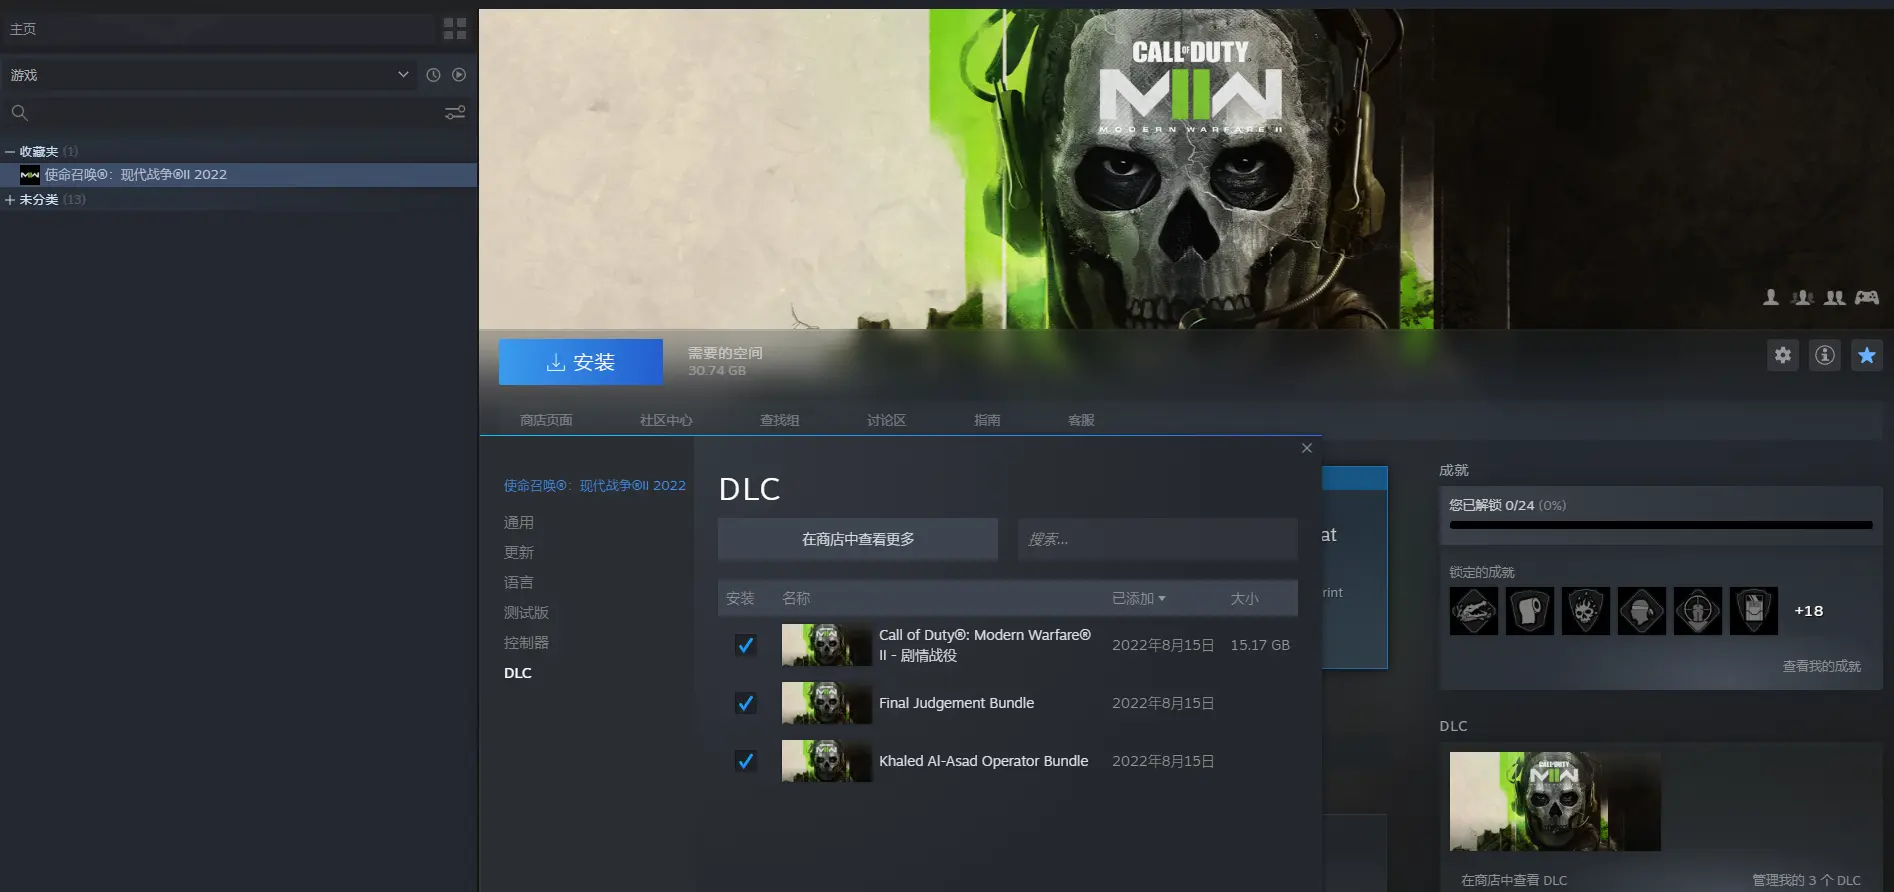Viewport: 1894px width, 892px height.
Task: Select 测试版 in properties sidebar
Action: 526,613
